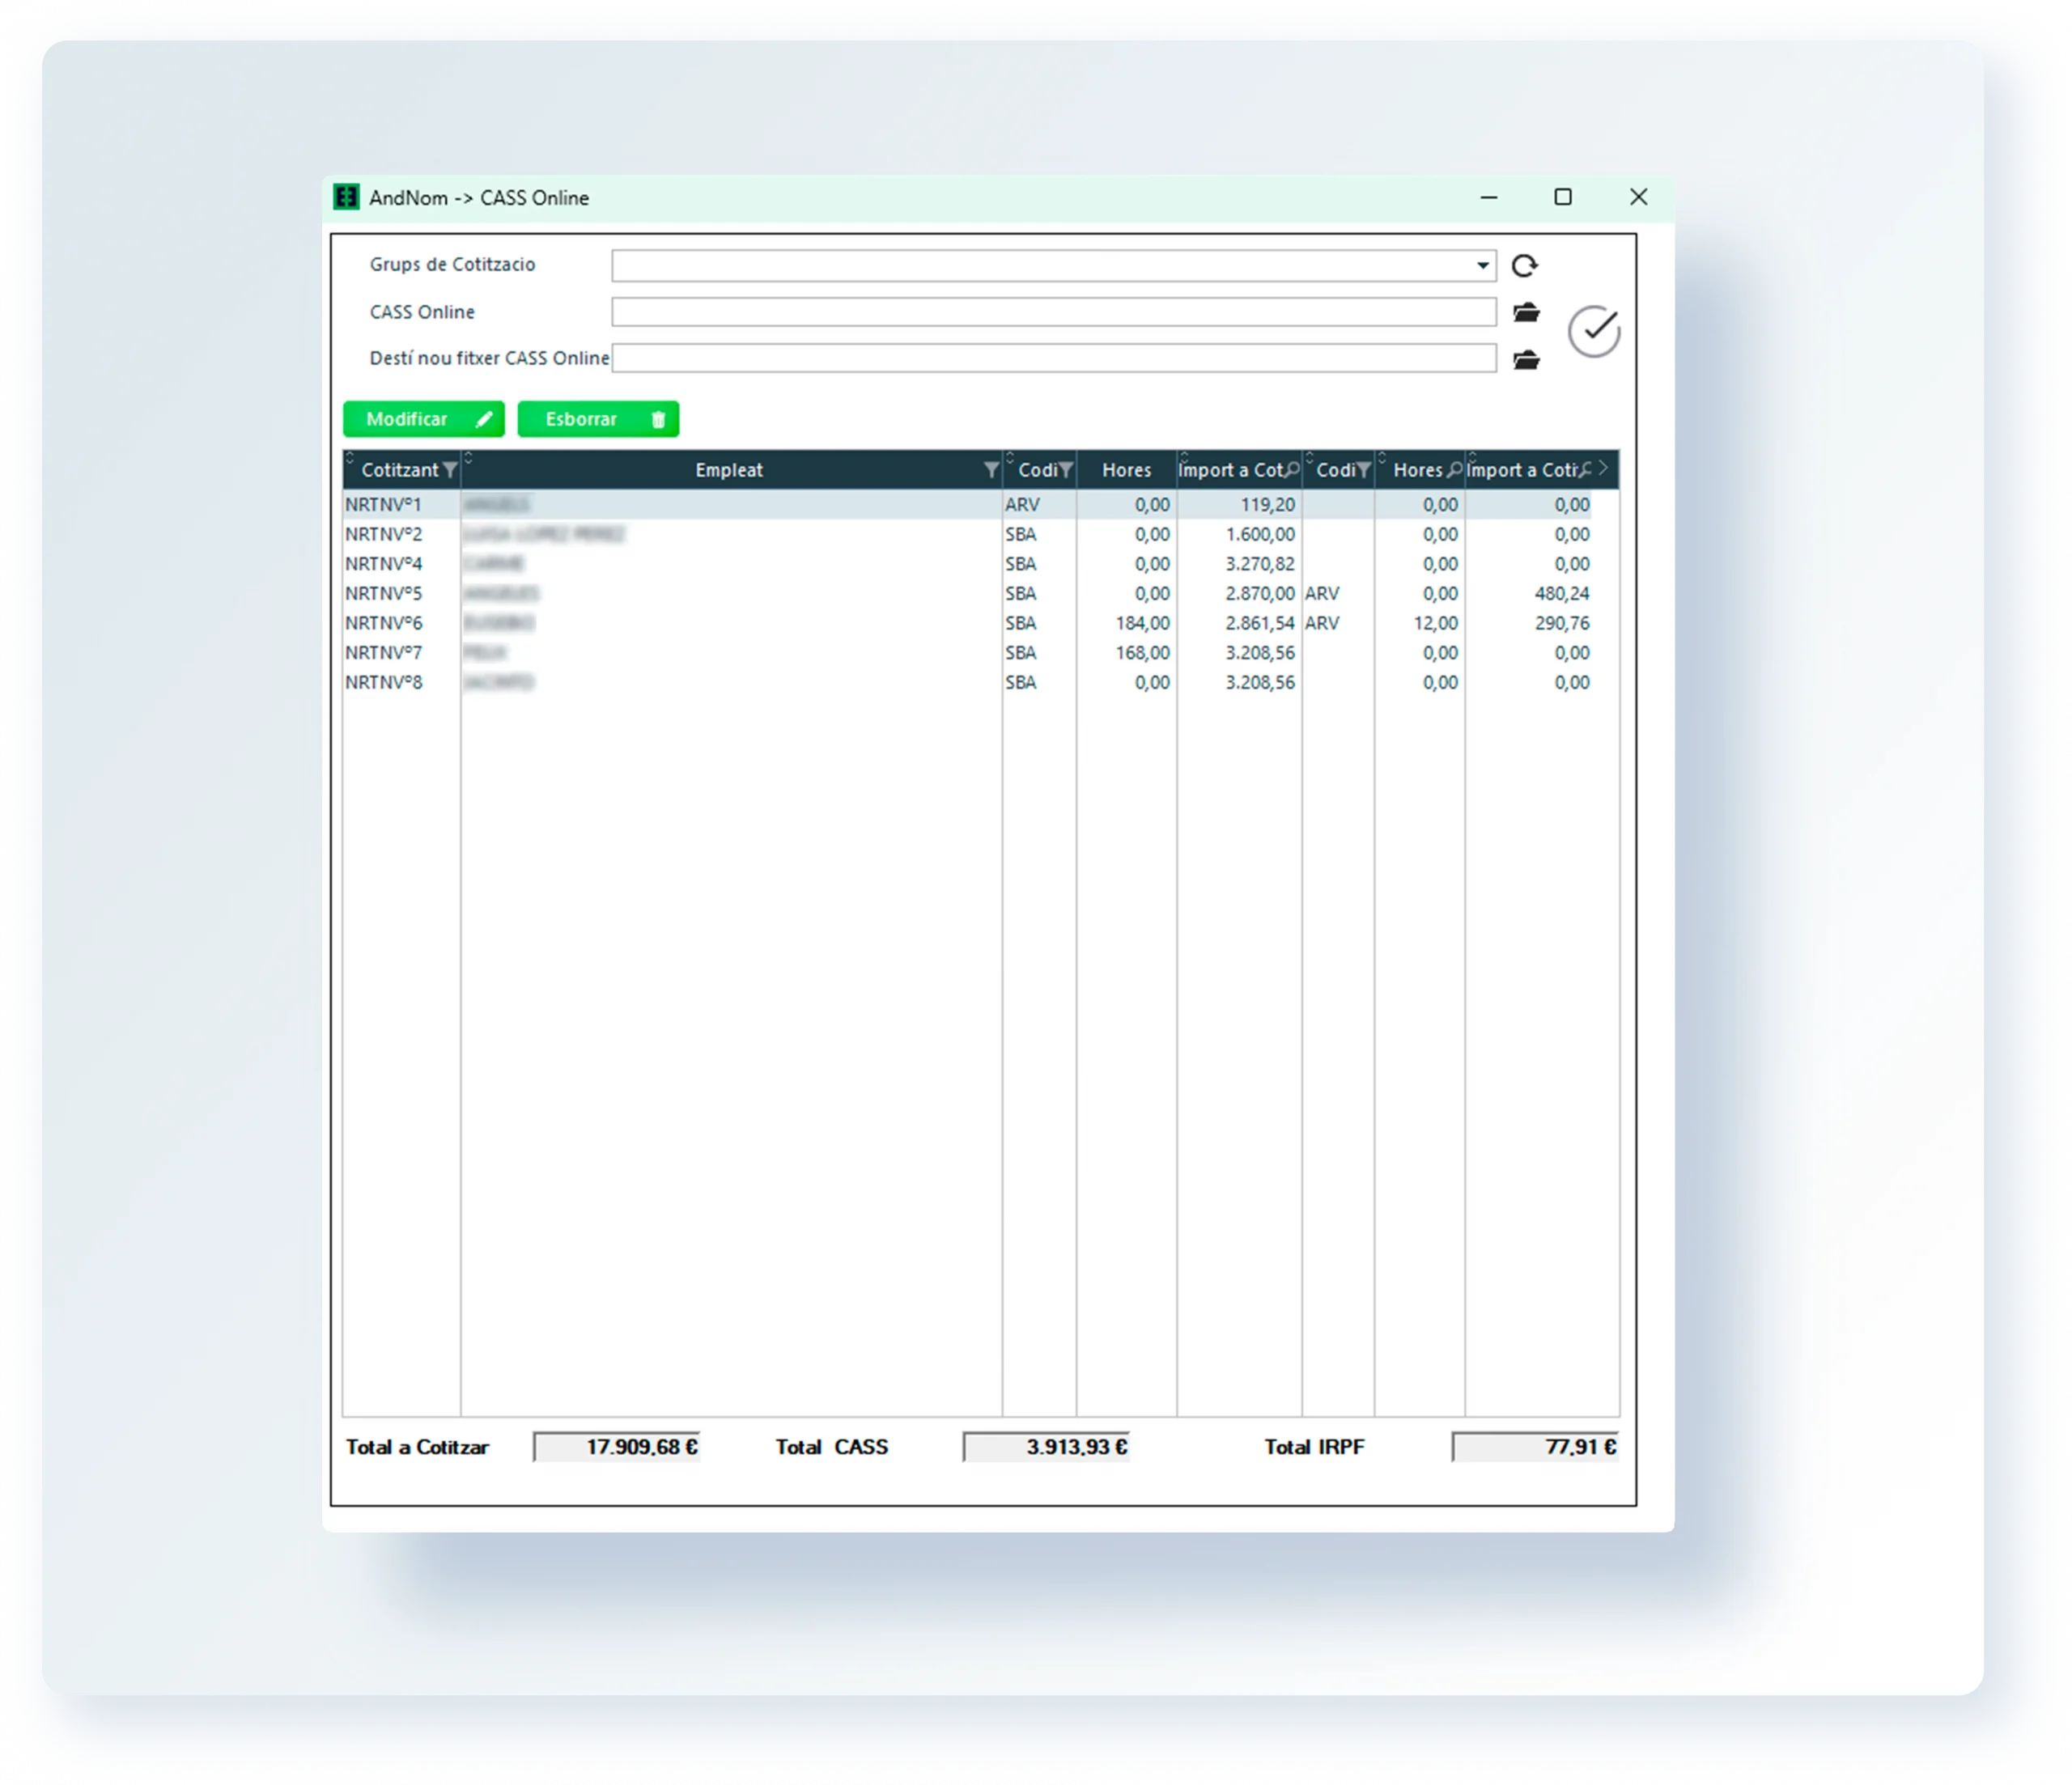The image size is (2072, 1785).
Task: Click the CASS Online text field
Action: tap(1053, 313)
